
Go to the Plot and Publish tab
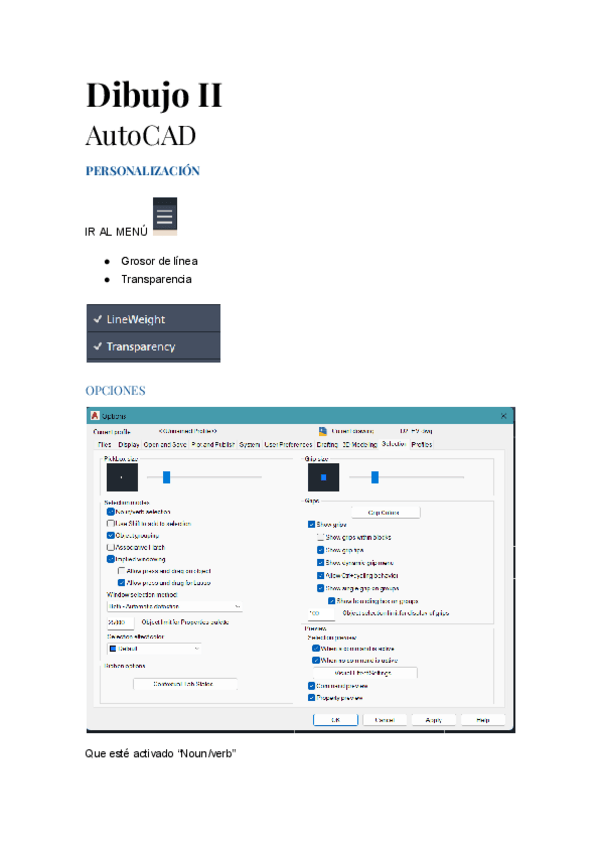(x=213, y=445)
